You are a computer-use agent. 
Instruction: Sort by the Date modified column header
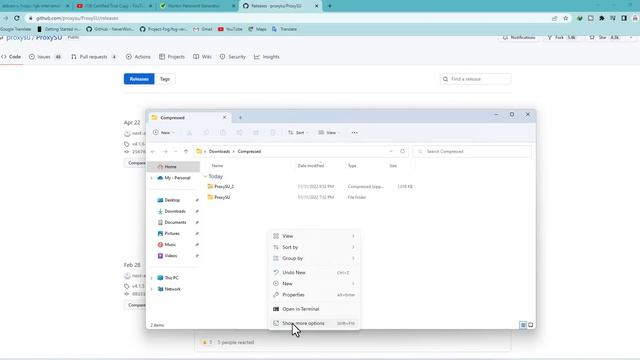[311, 166]
